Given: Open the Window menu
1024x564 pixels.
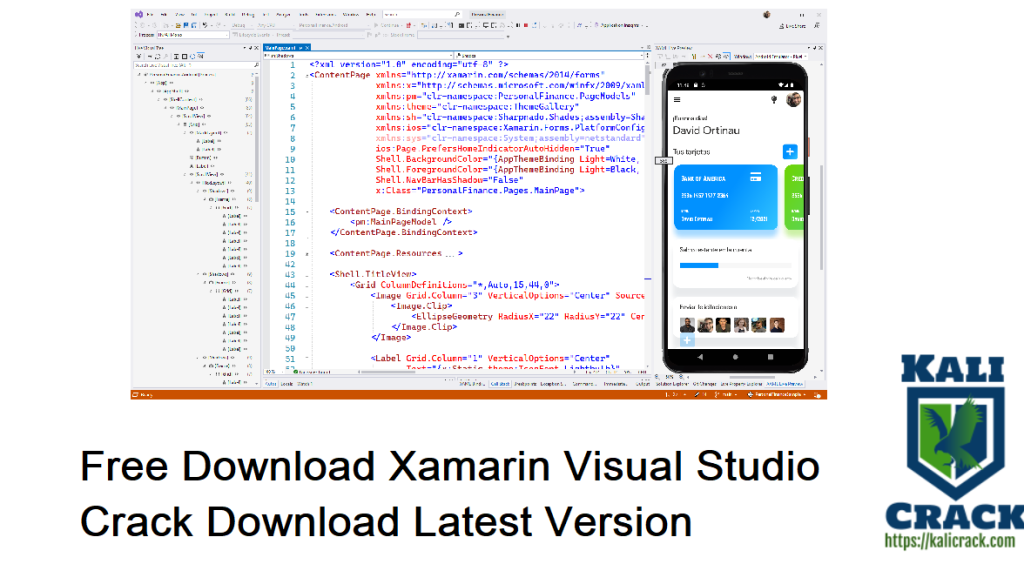Looking at the screenshot, I should click(x=351, y=14).
